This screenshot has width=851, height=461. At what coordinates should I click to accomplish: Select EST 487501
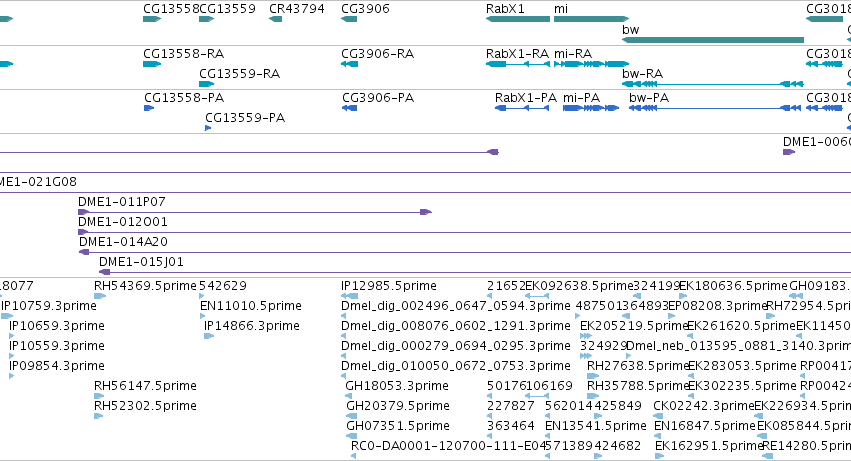[x=578, y=316]
